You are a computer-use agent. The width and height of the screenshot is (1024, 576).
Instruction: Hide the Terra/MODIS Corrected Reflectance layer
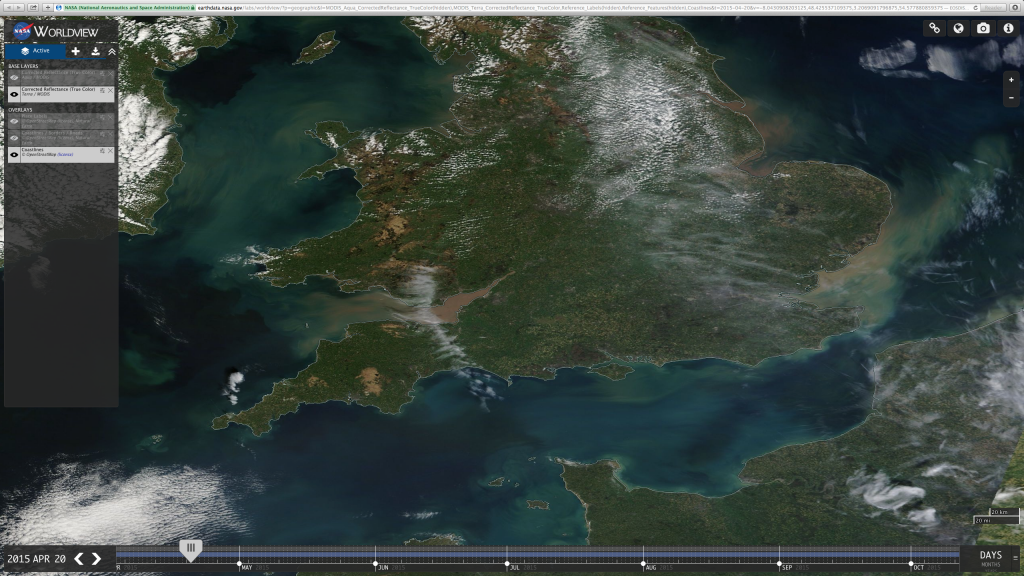14,95
